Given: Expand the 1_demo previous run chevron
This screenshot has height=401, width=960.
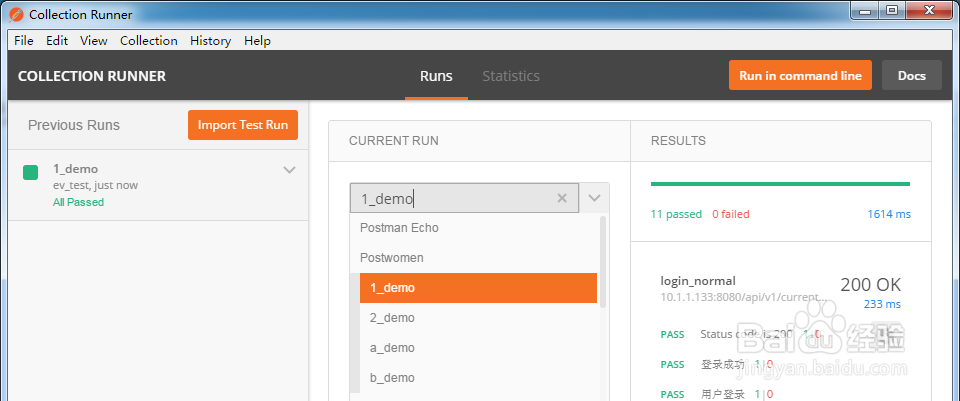Looking at the screenshot, I should point(290,170).
